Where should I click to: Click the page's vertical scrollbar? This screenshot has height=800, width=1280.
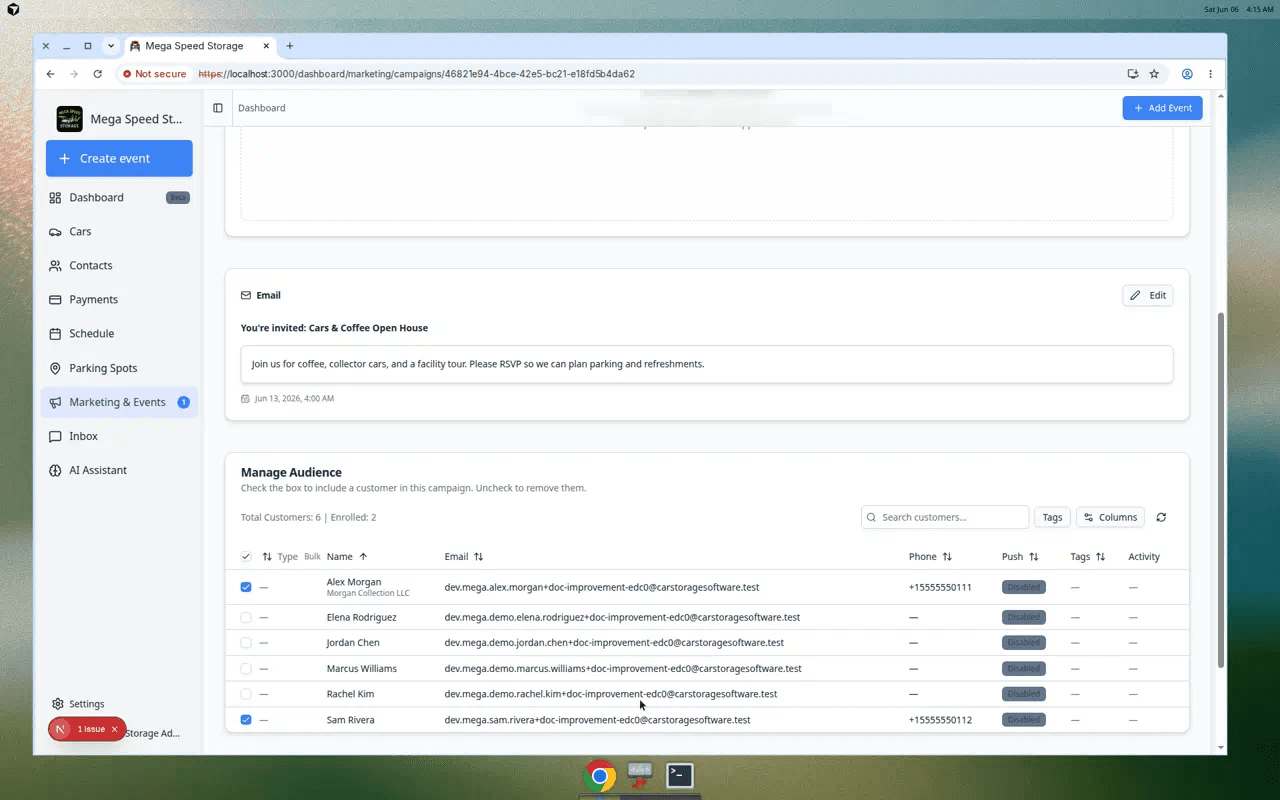point(1221,490)
